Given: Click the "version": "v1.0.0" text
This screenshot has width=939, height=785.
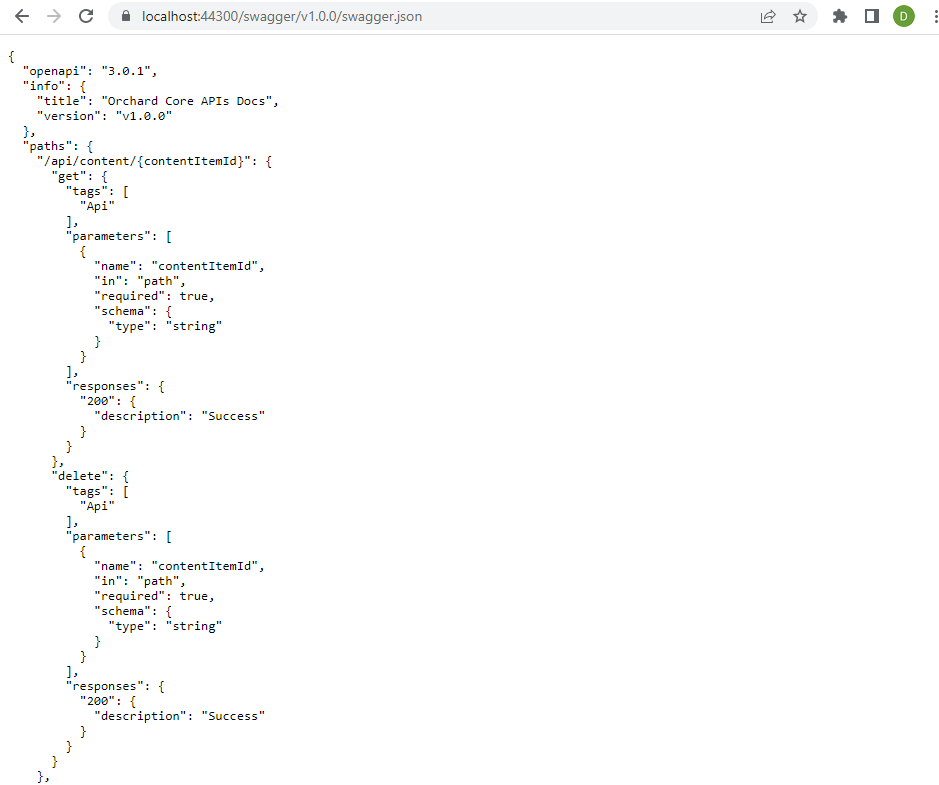Looking at the screenshot, I should (105, 116).
